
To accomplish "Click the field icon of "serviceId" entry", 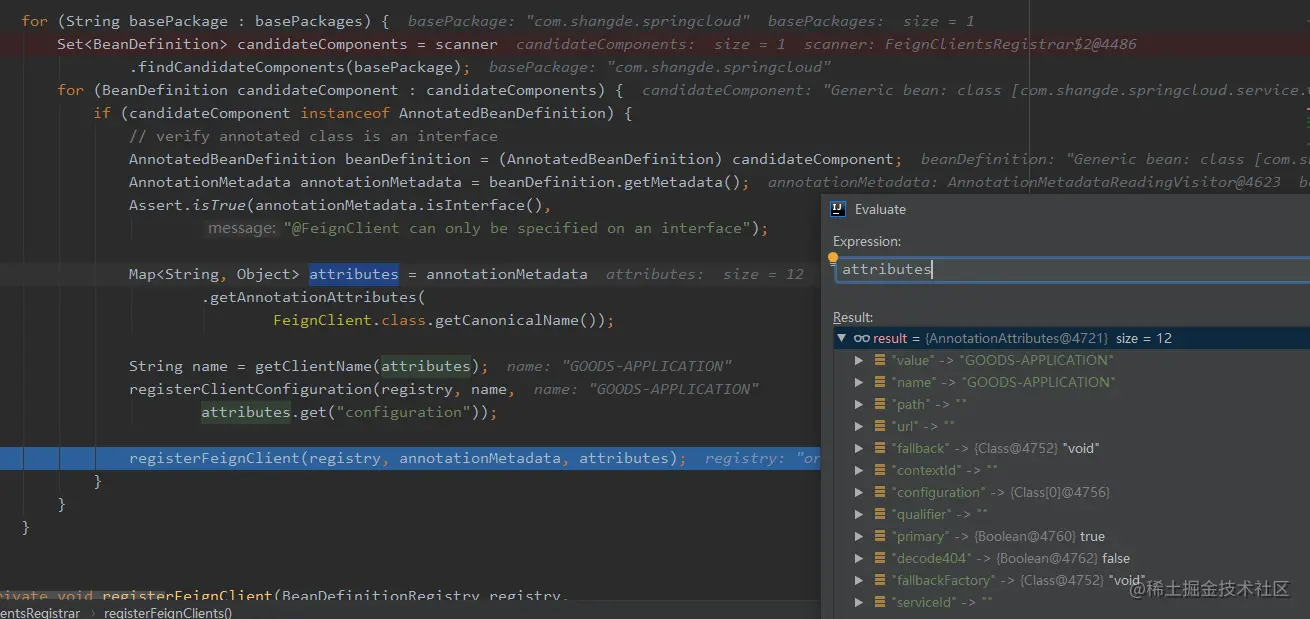I will click(x=880, y=602).
